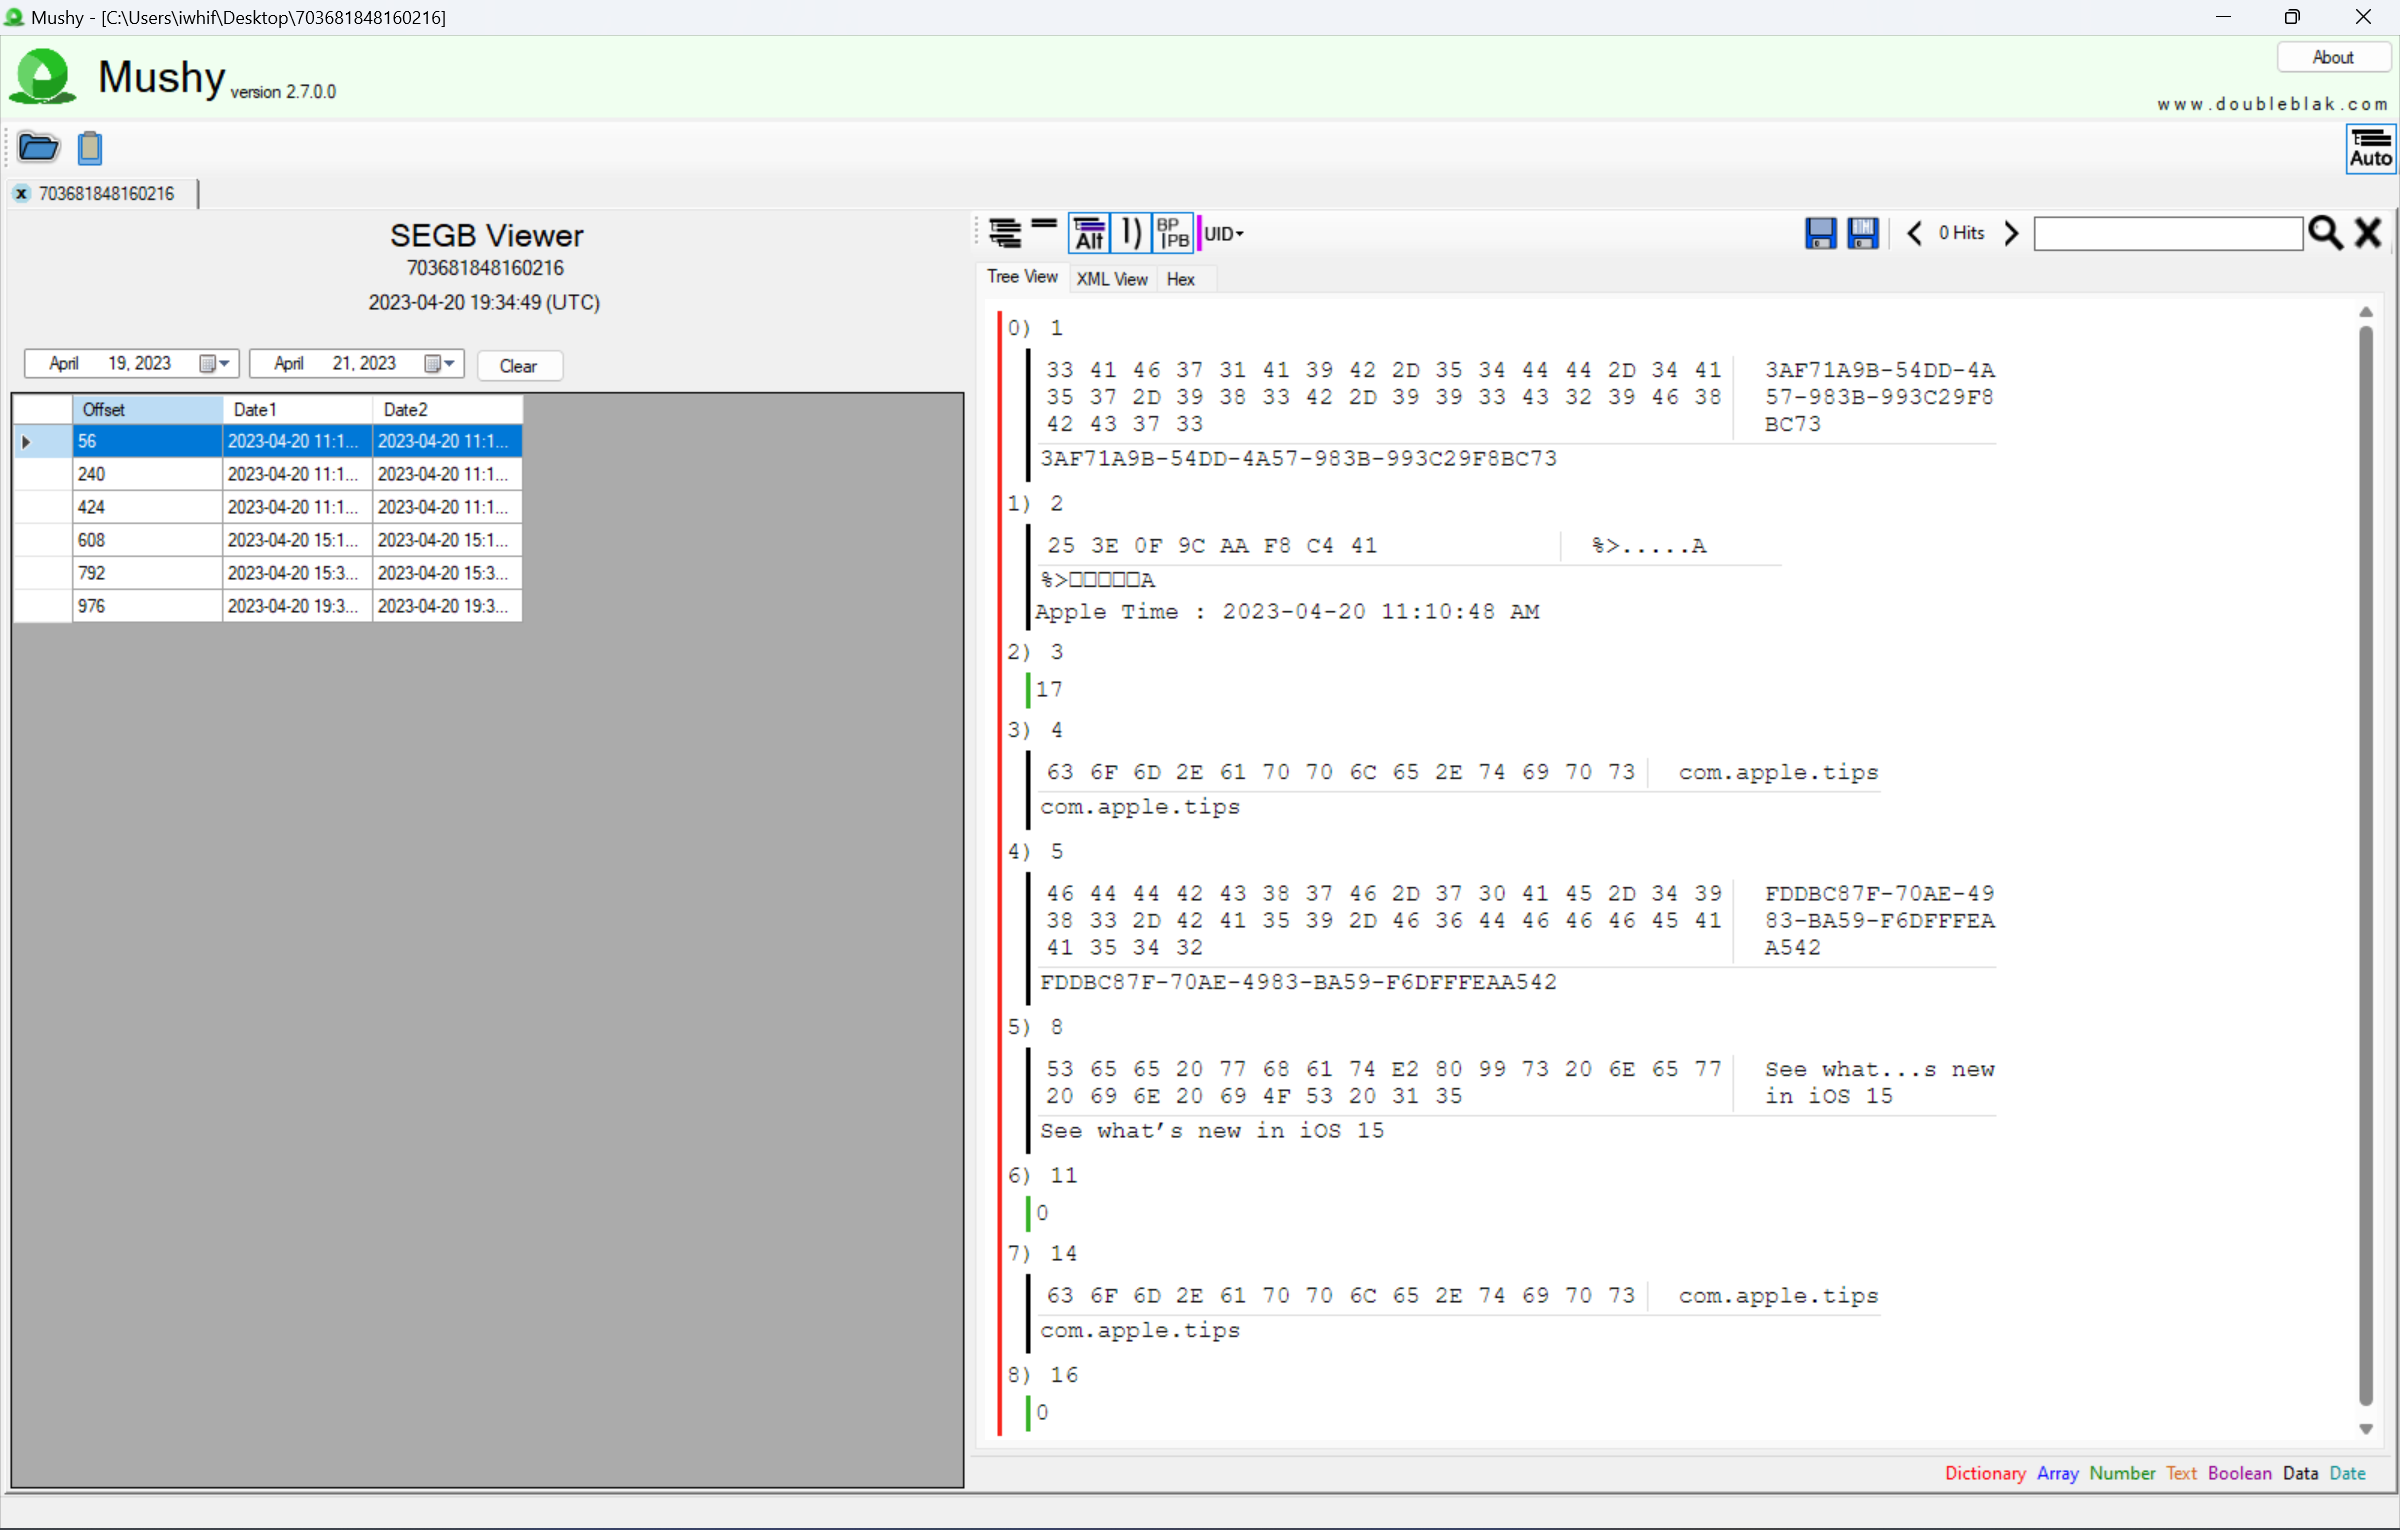This screenshot has width=2400, height=1530.
Task: Click the clipboard paste icon
Action: tap(90, 148)
